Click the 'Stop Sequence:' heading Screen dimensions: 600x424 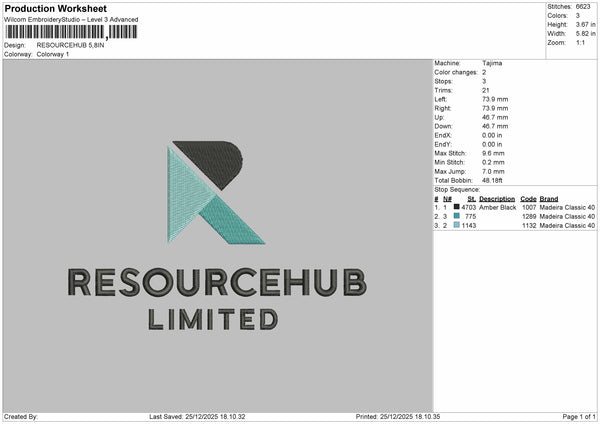(x=457, y=190)
